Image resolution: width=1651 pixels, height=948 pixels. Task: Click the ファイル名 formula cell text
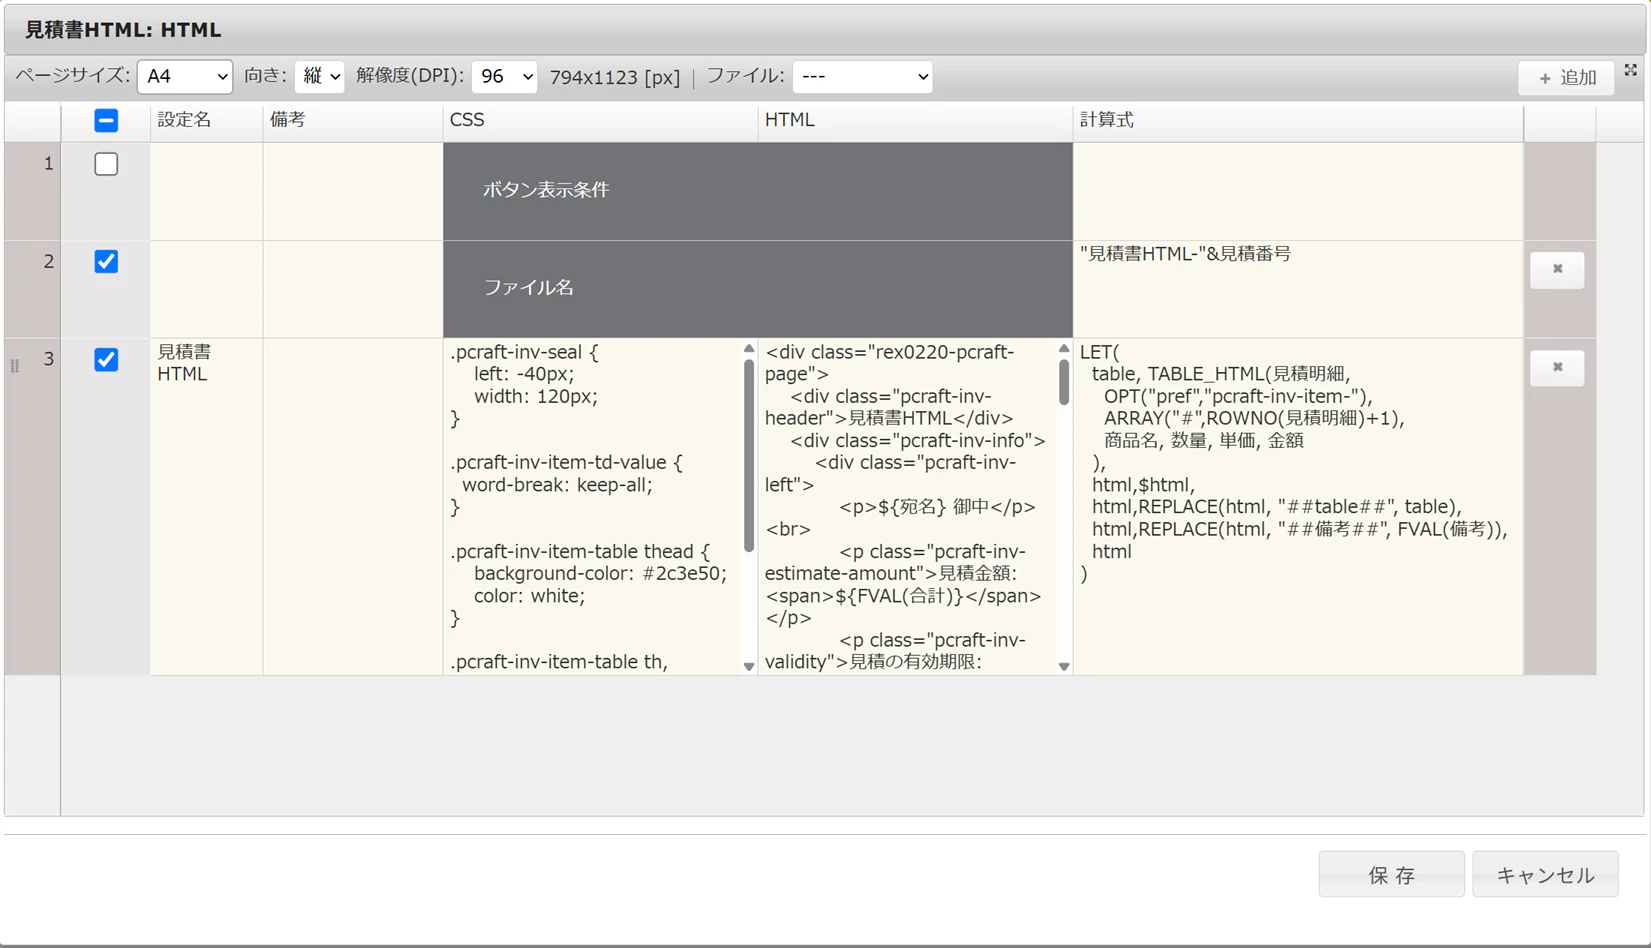1185,254
